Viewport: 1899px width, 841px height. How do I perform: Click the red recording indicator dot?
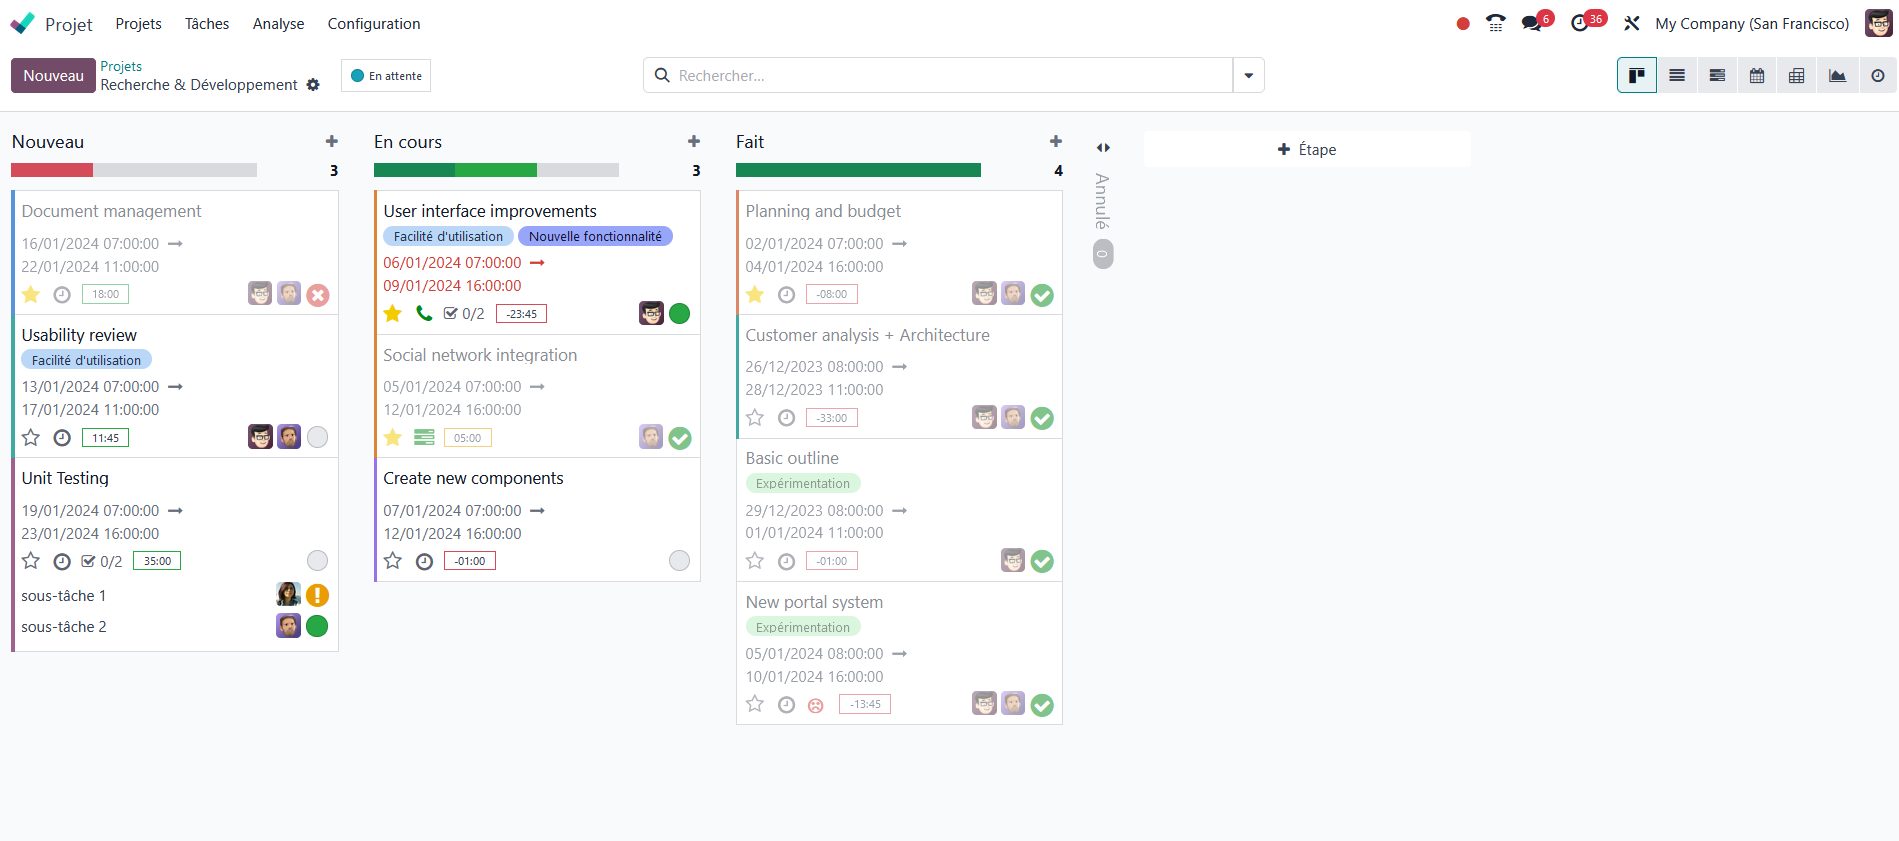[1463, 24]
